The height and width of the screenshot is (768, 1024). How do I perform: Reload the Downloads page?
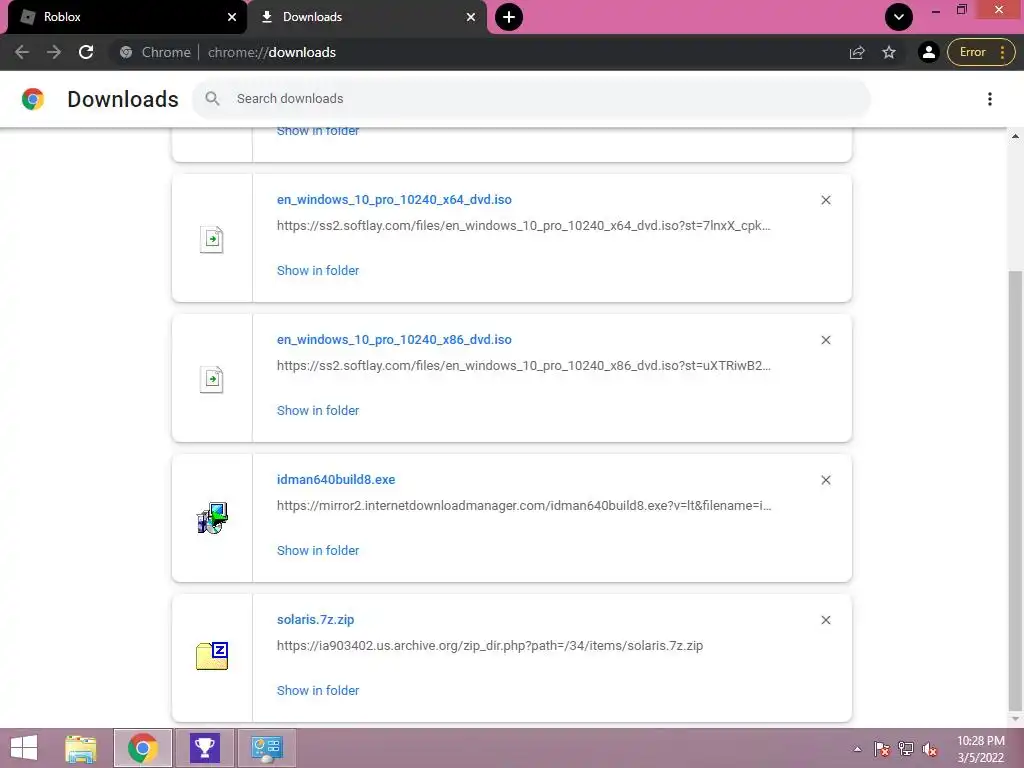tap(86, 52)
